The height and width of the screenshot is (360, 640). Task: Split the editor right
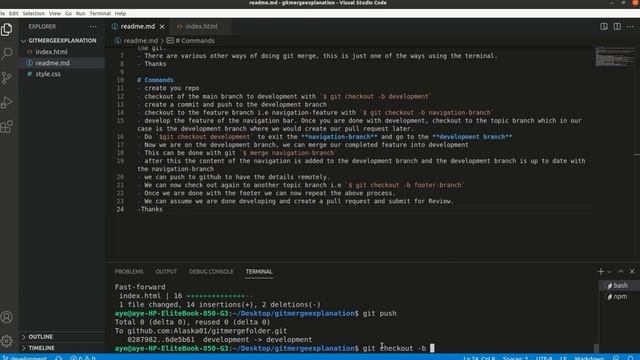[617, 27]
